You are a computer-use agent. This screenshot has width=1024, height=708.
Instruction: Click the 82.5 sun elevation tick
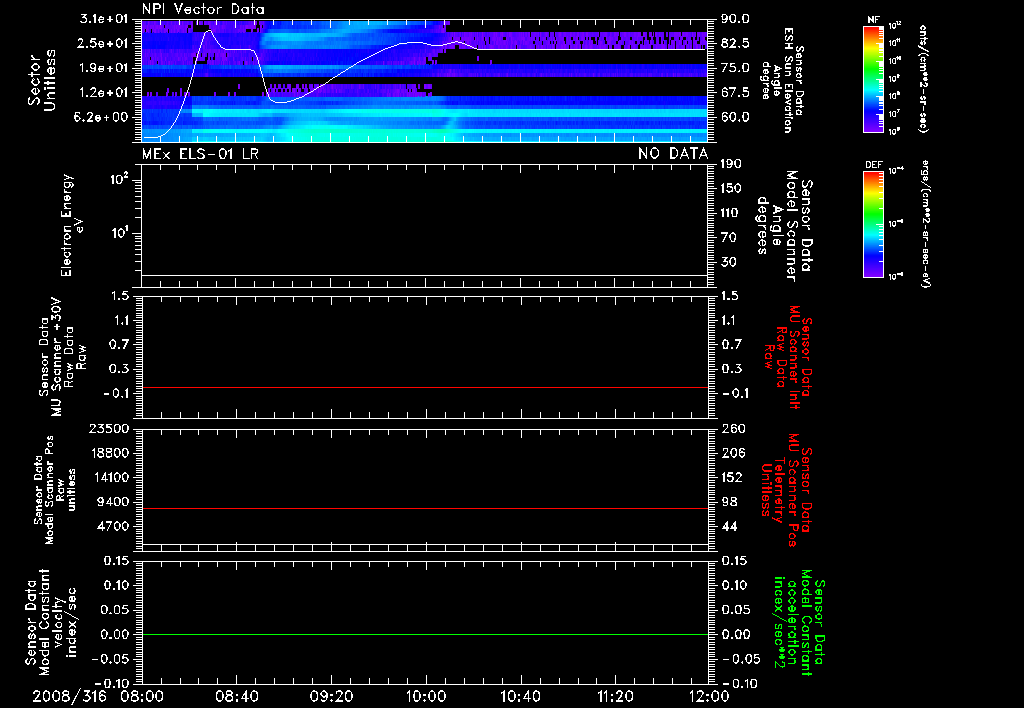[735, 43]
